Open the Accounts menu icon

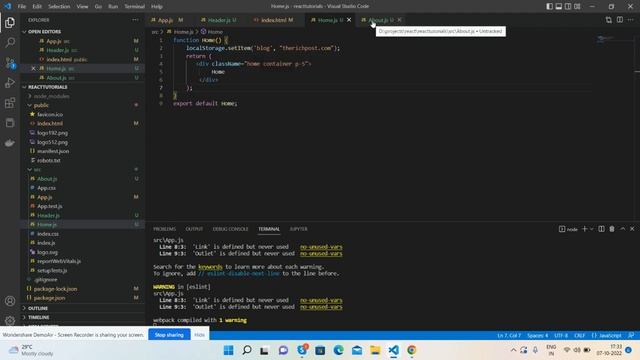click(x=10, y=301)
